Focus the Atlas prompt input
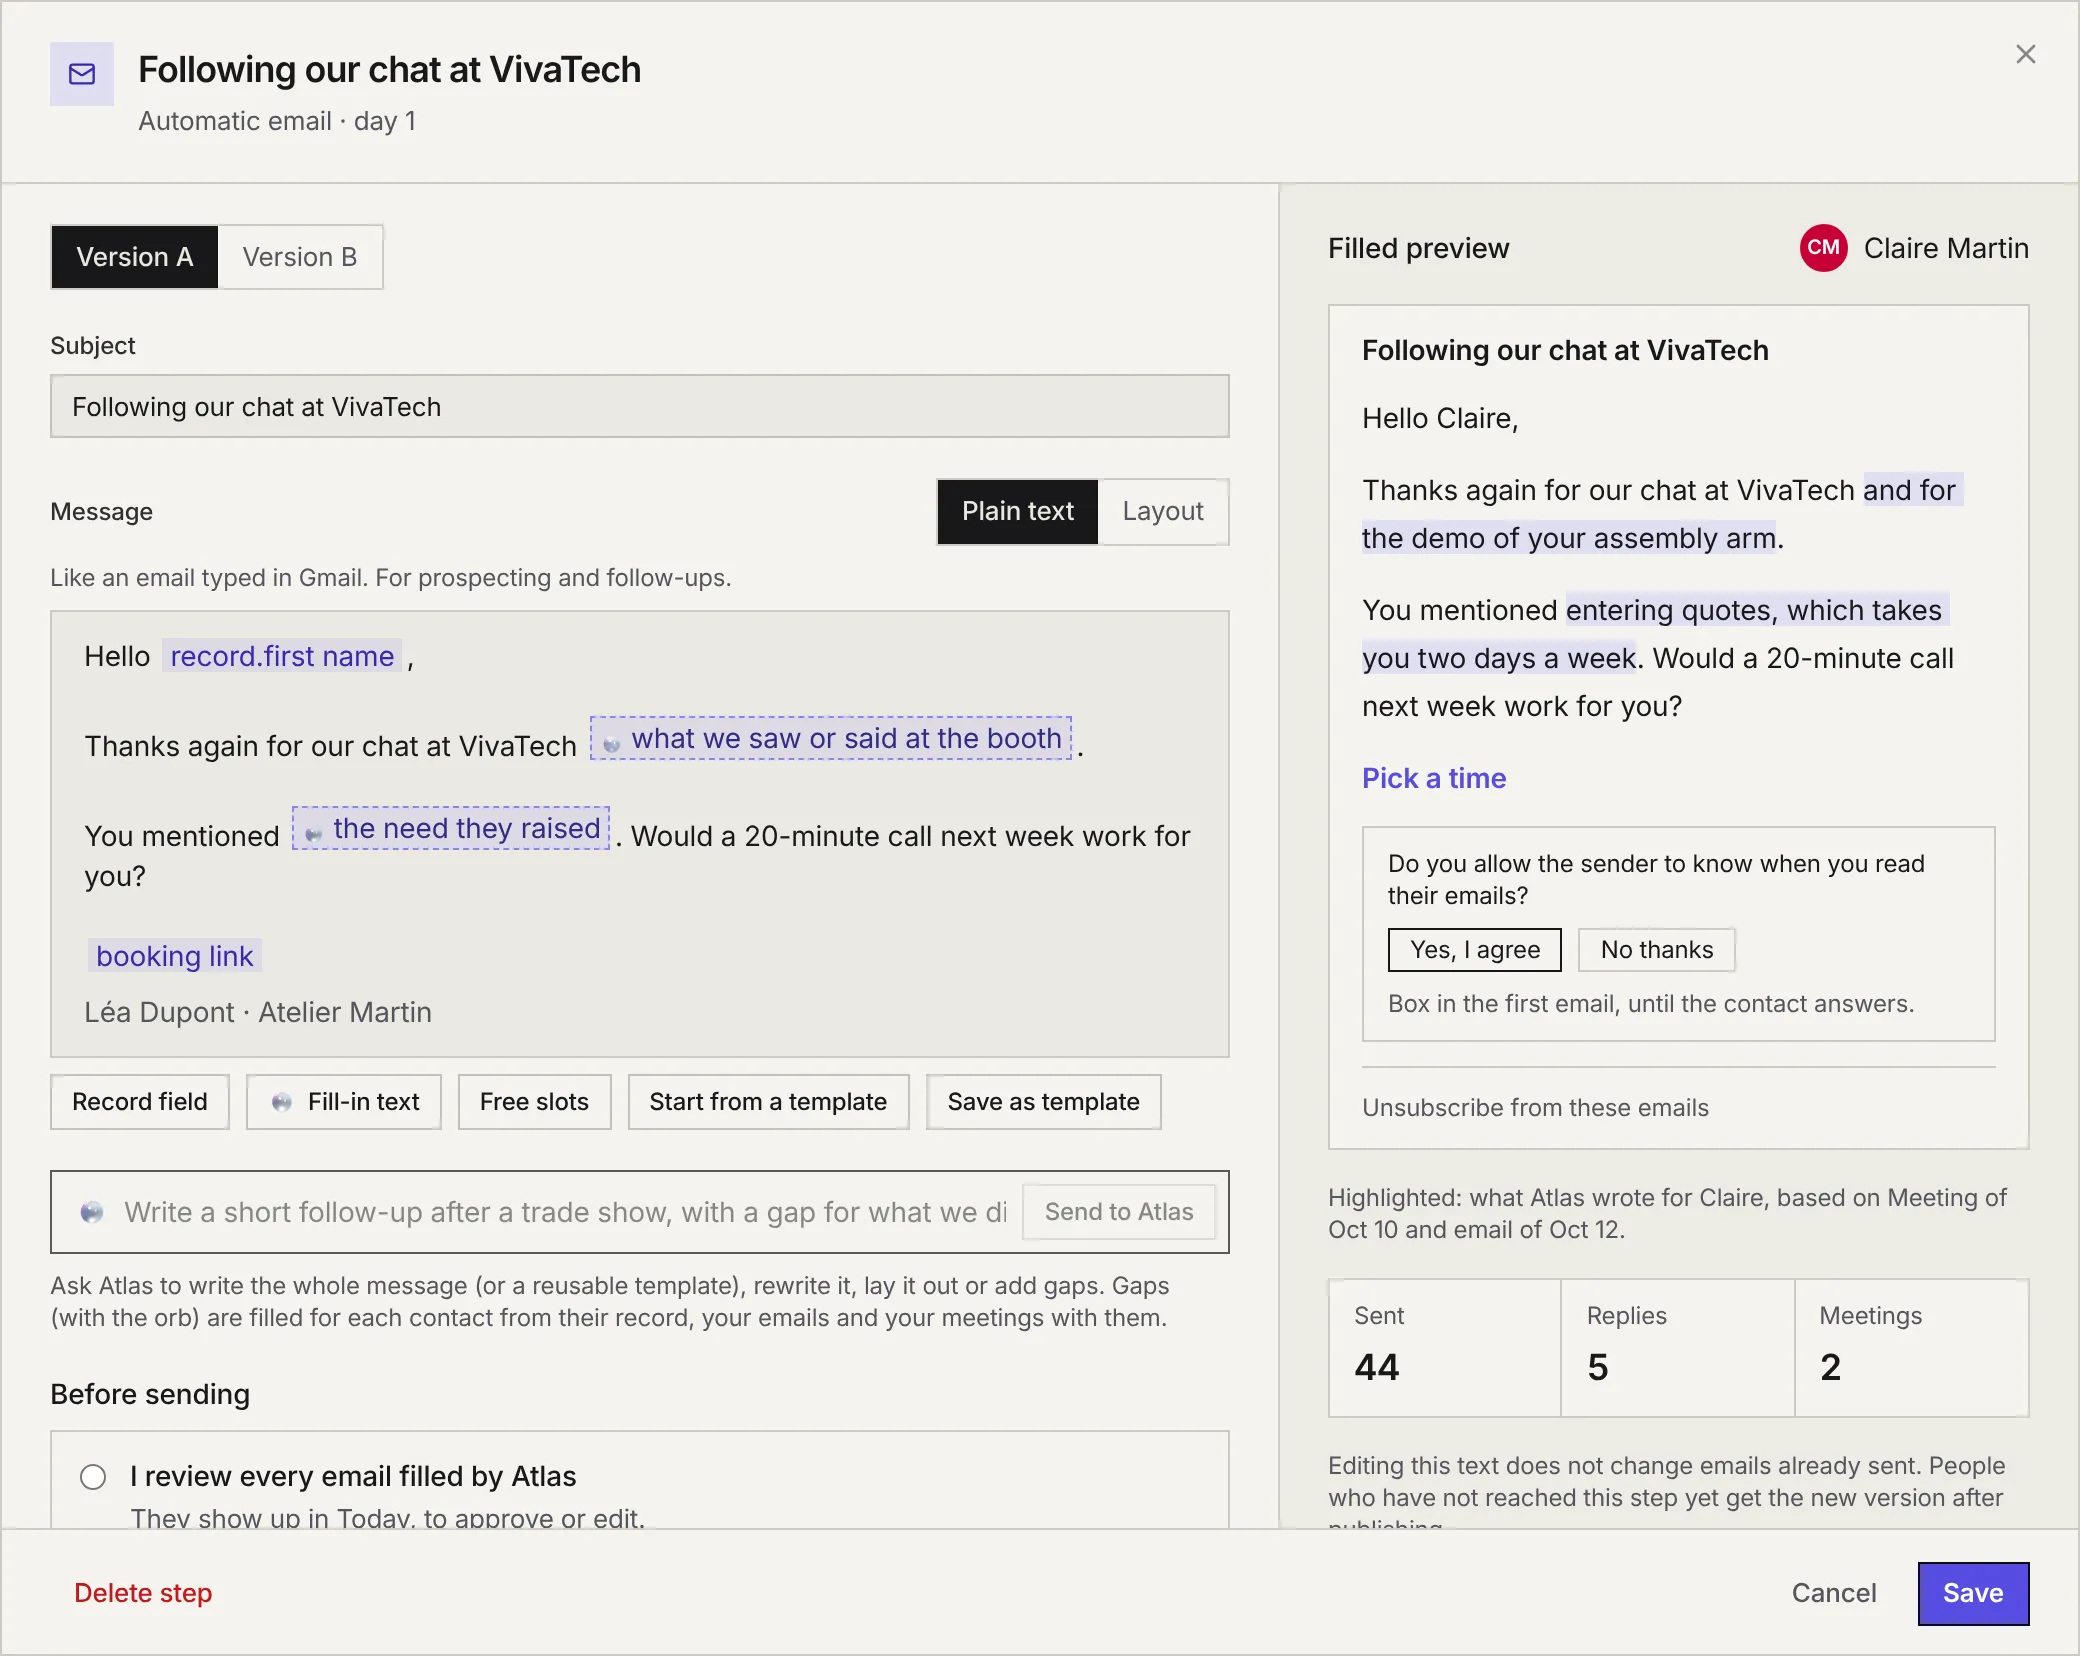Screen dimensions: 2080x1656 (x=565, y=1212)
